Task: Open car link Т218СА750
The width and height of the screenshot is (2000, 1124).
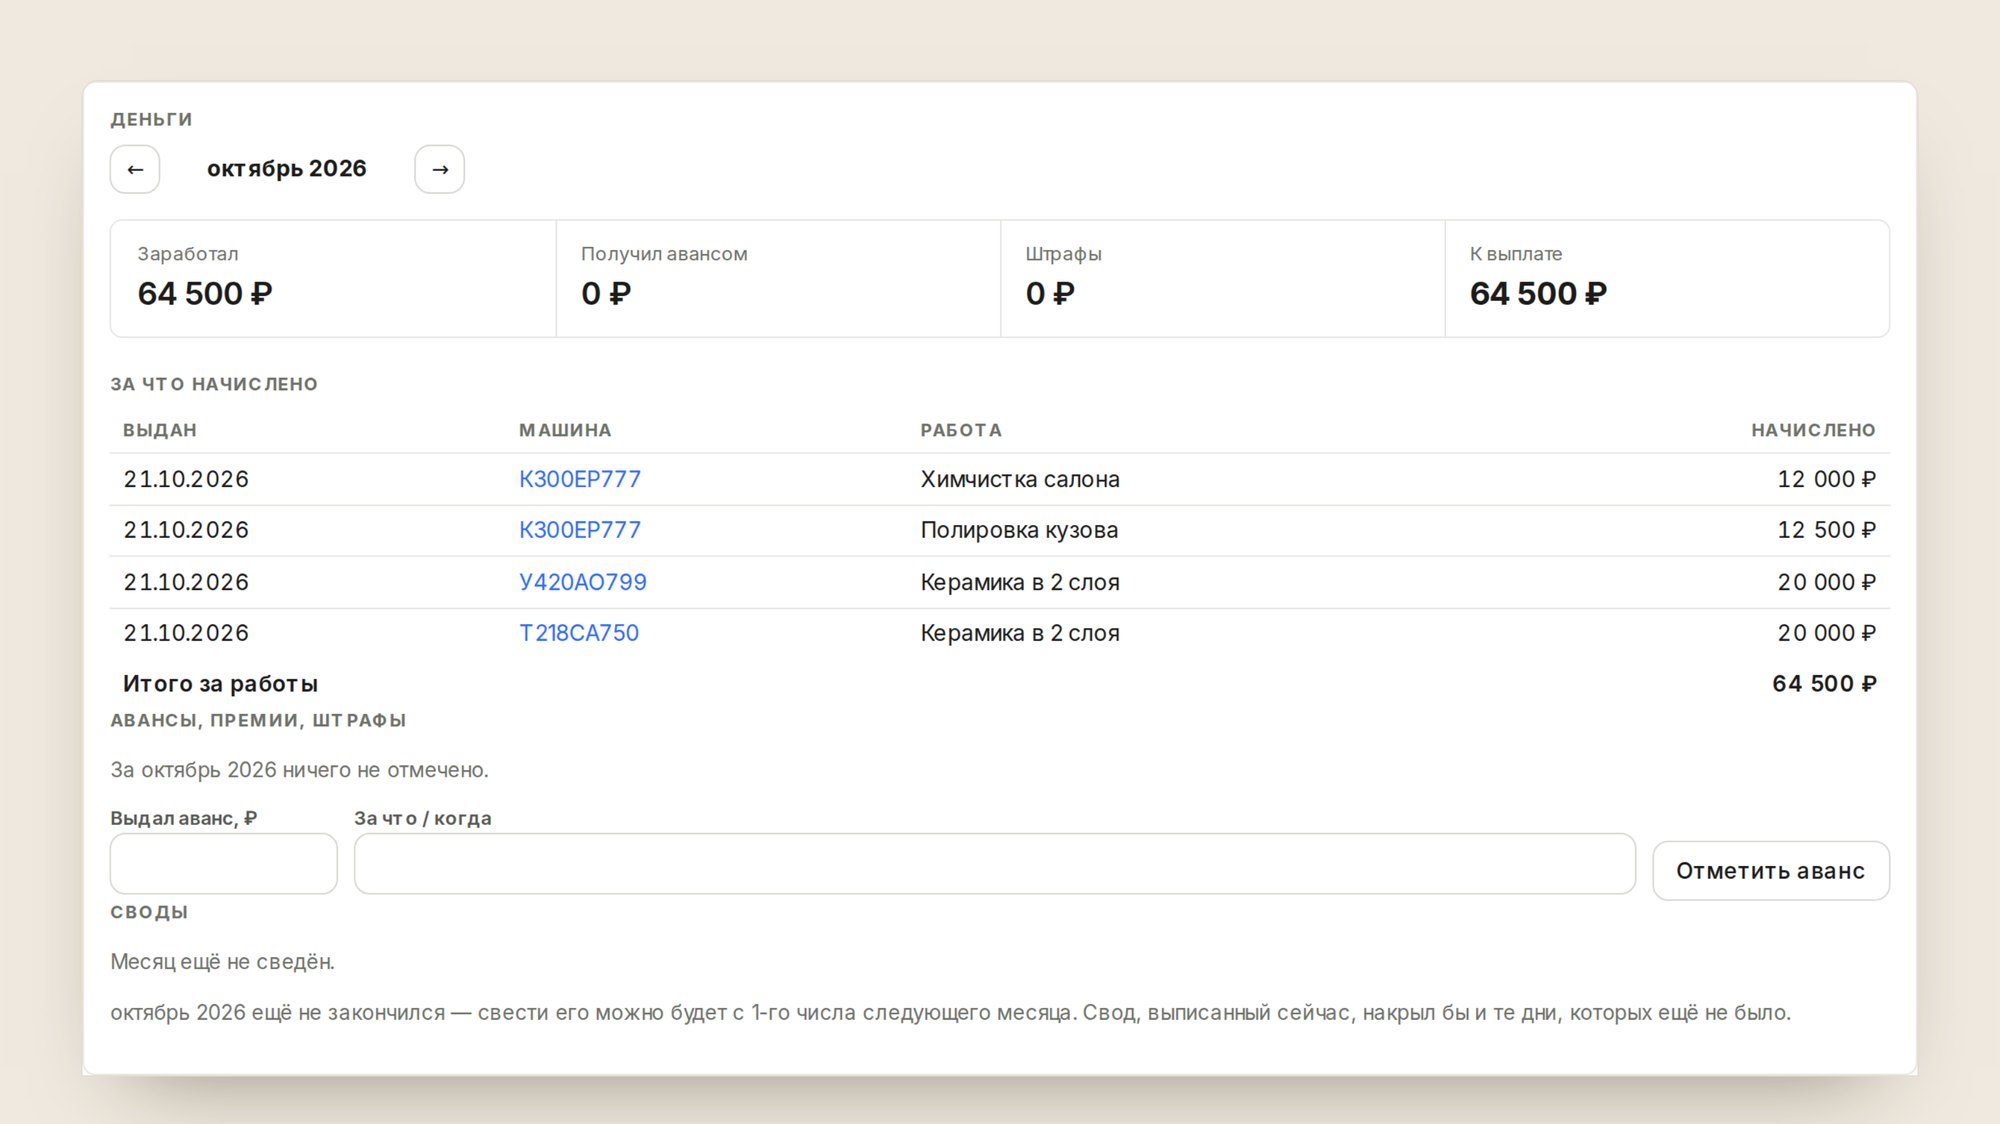Action: coord(579,633)
